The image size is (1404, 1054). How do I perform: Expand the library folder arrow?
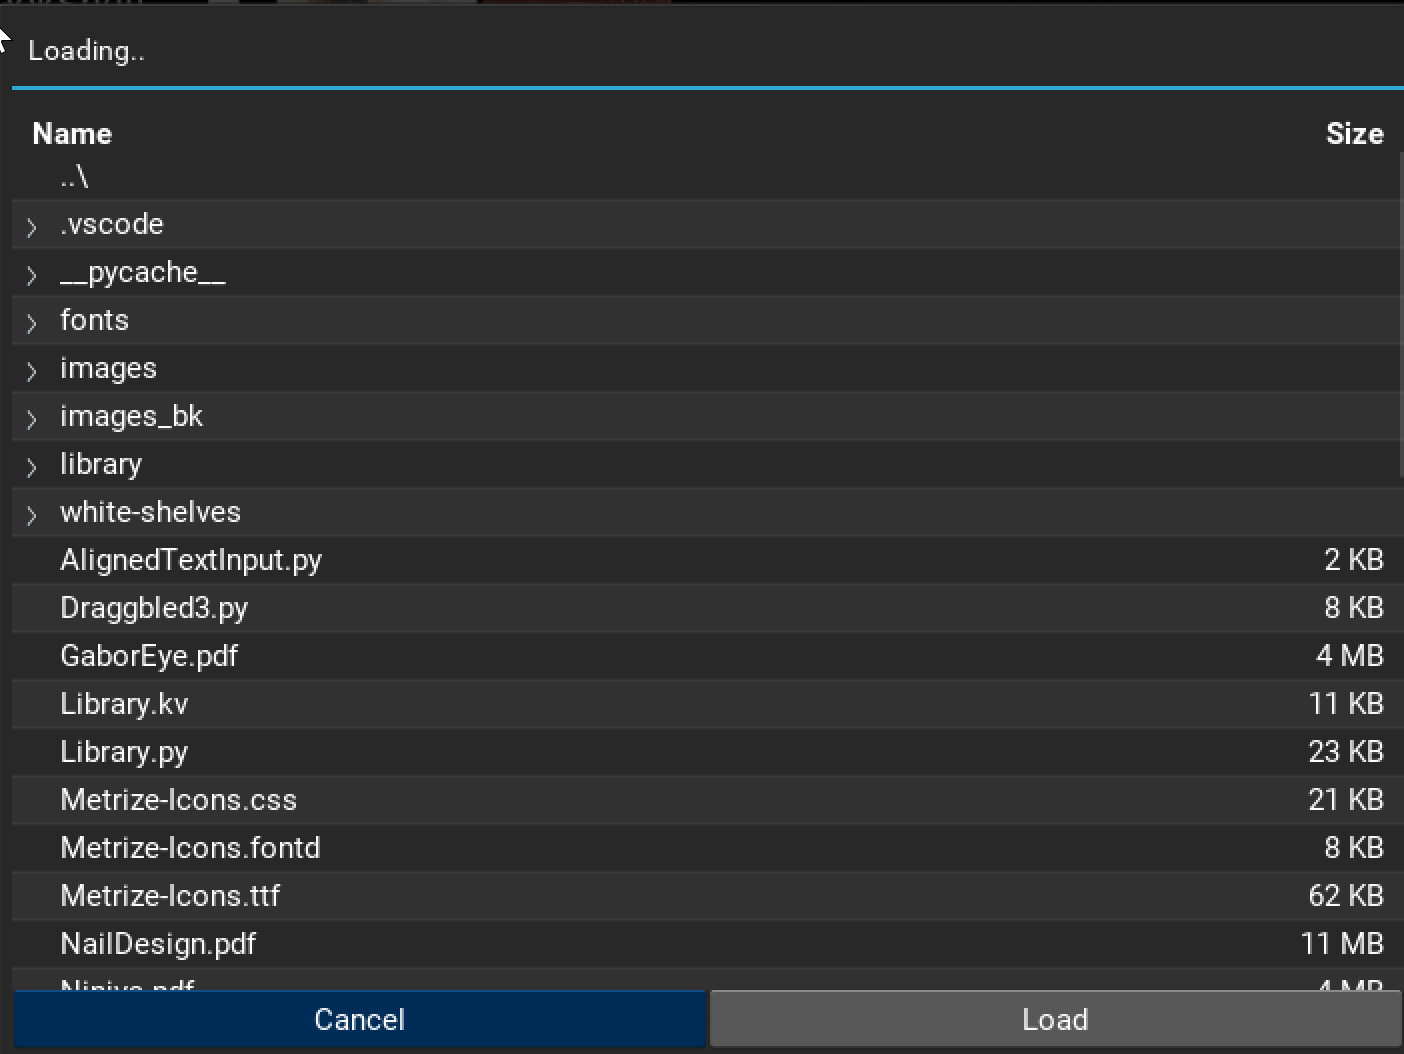pos(31,467)
